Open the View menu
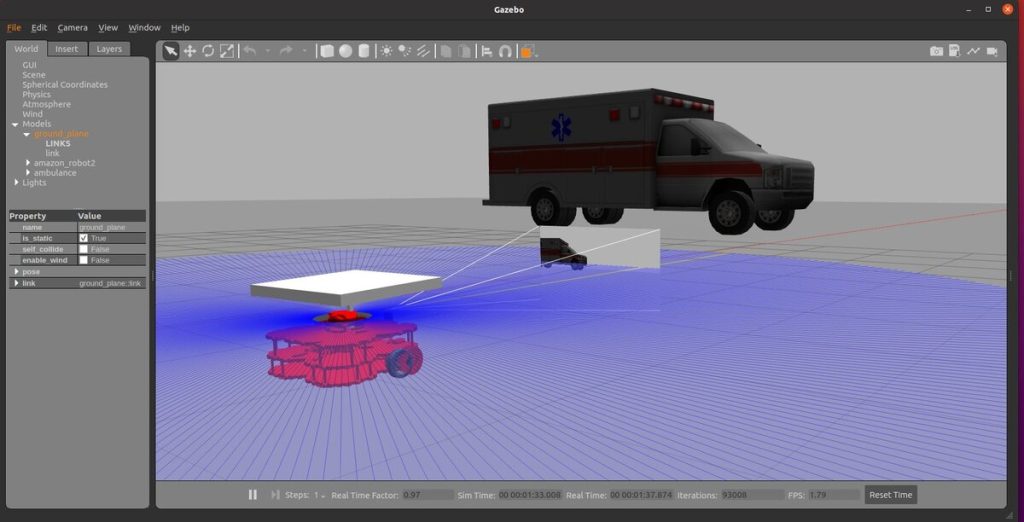 tap(108, 27)
